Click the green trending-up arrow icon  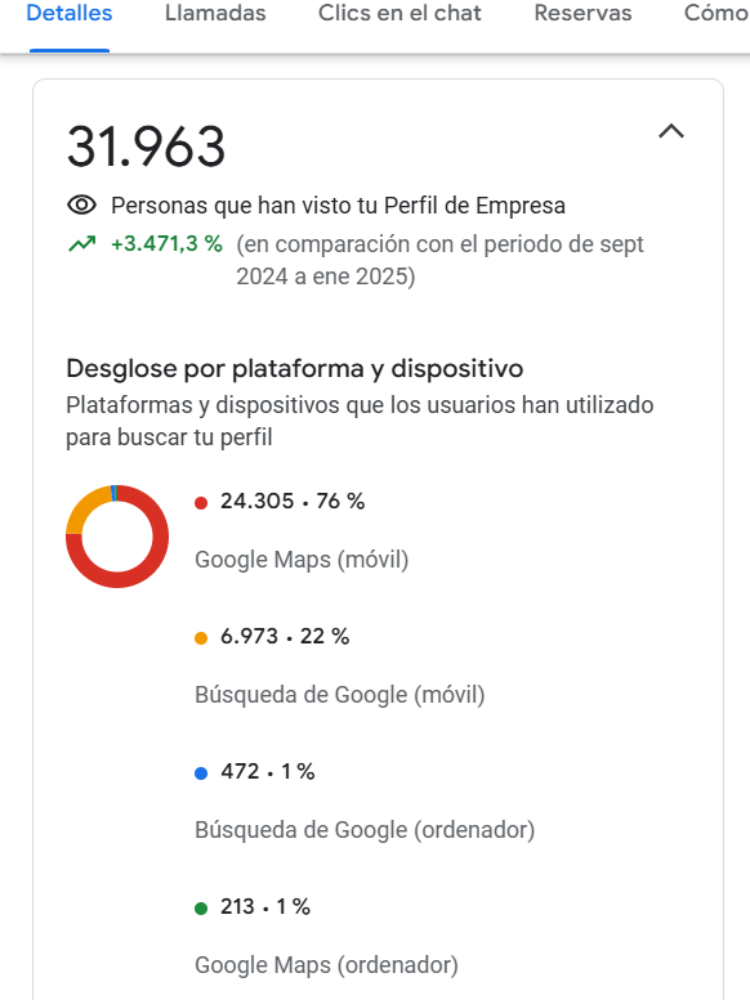[x=81, y=244]
